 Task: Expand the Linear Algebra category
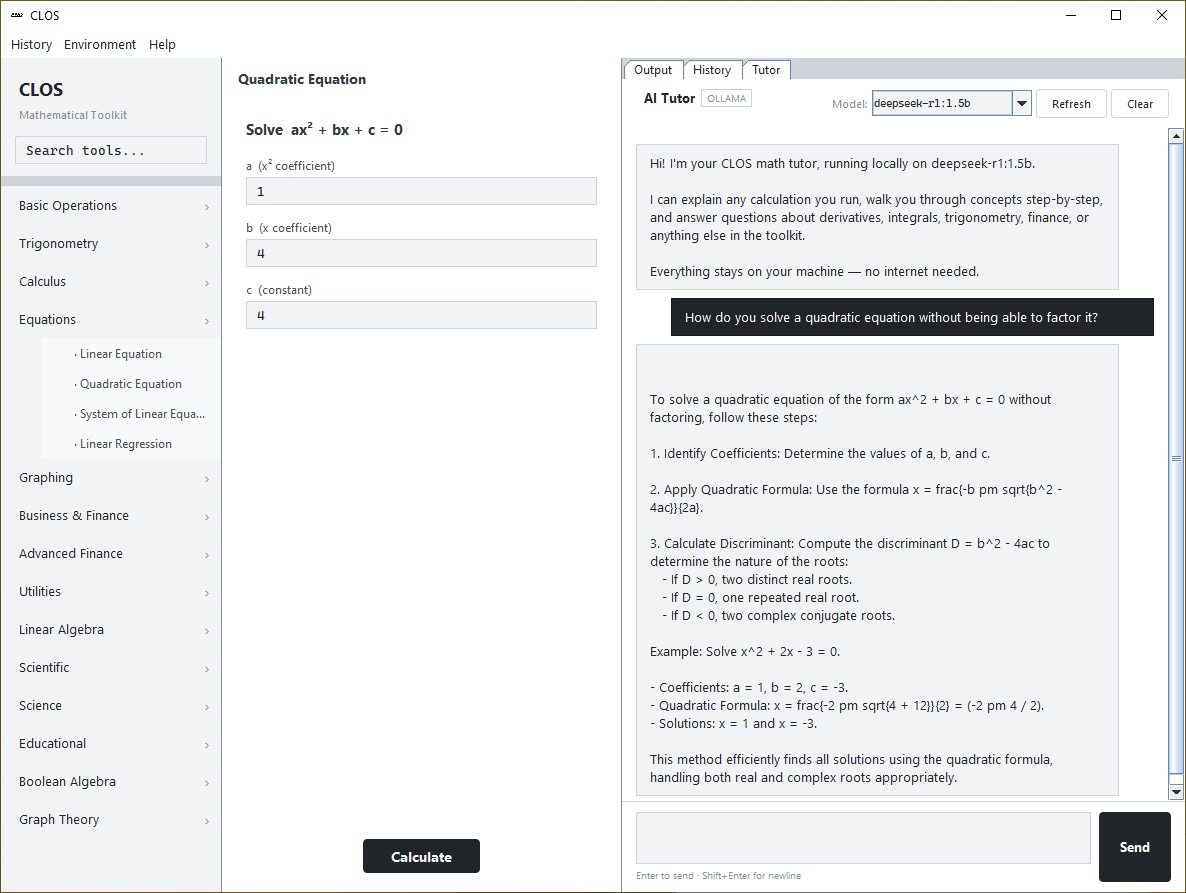111,629
